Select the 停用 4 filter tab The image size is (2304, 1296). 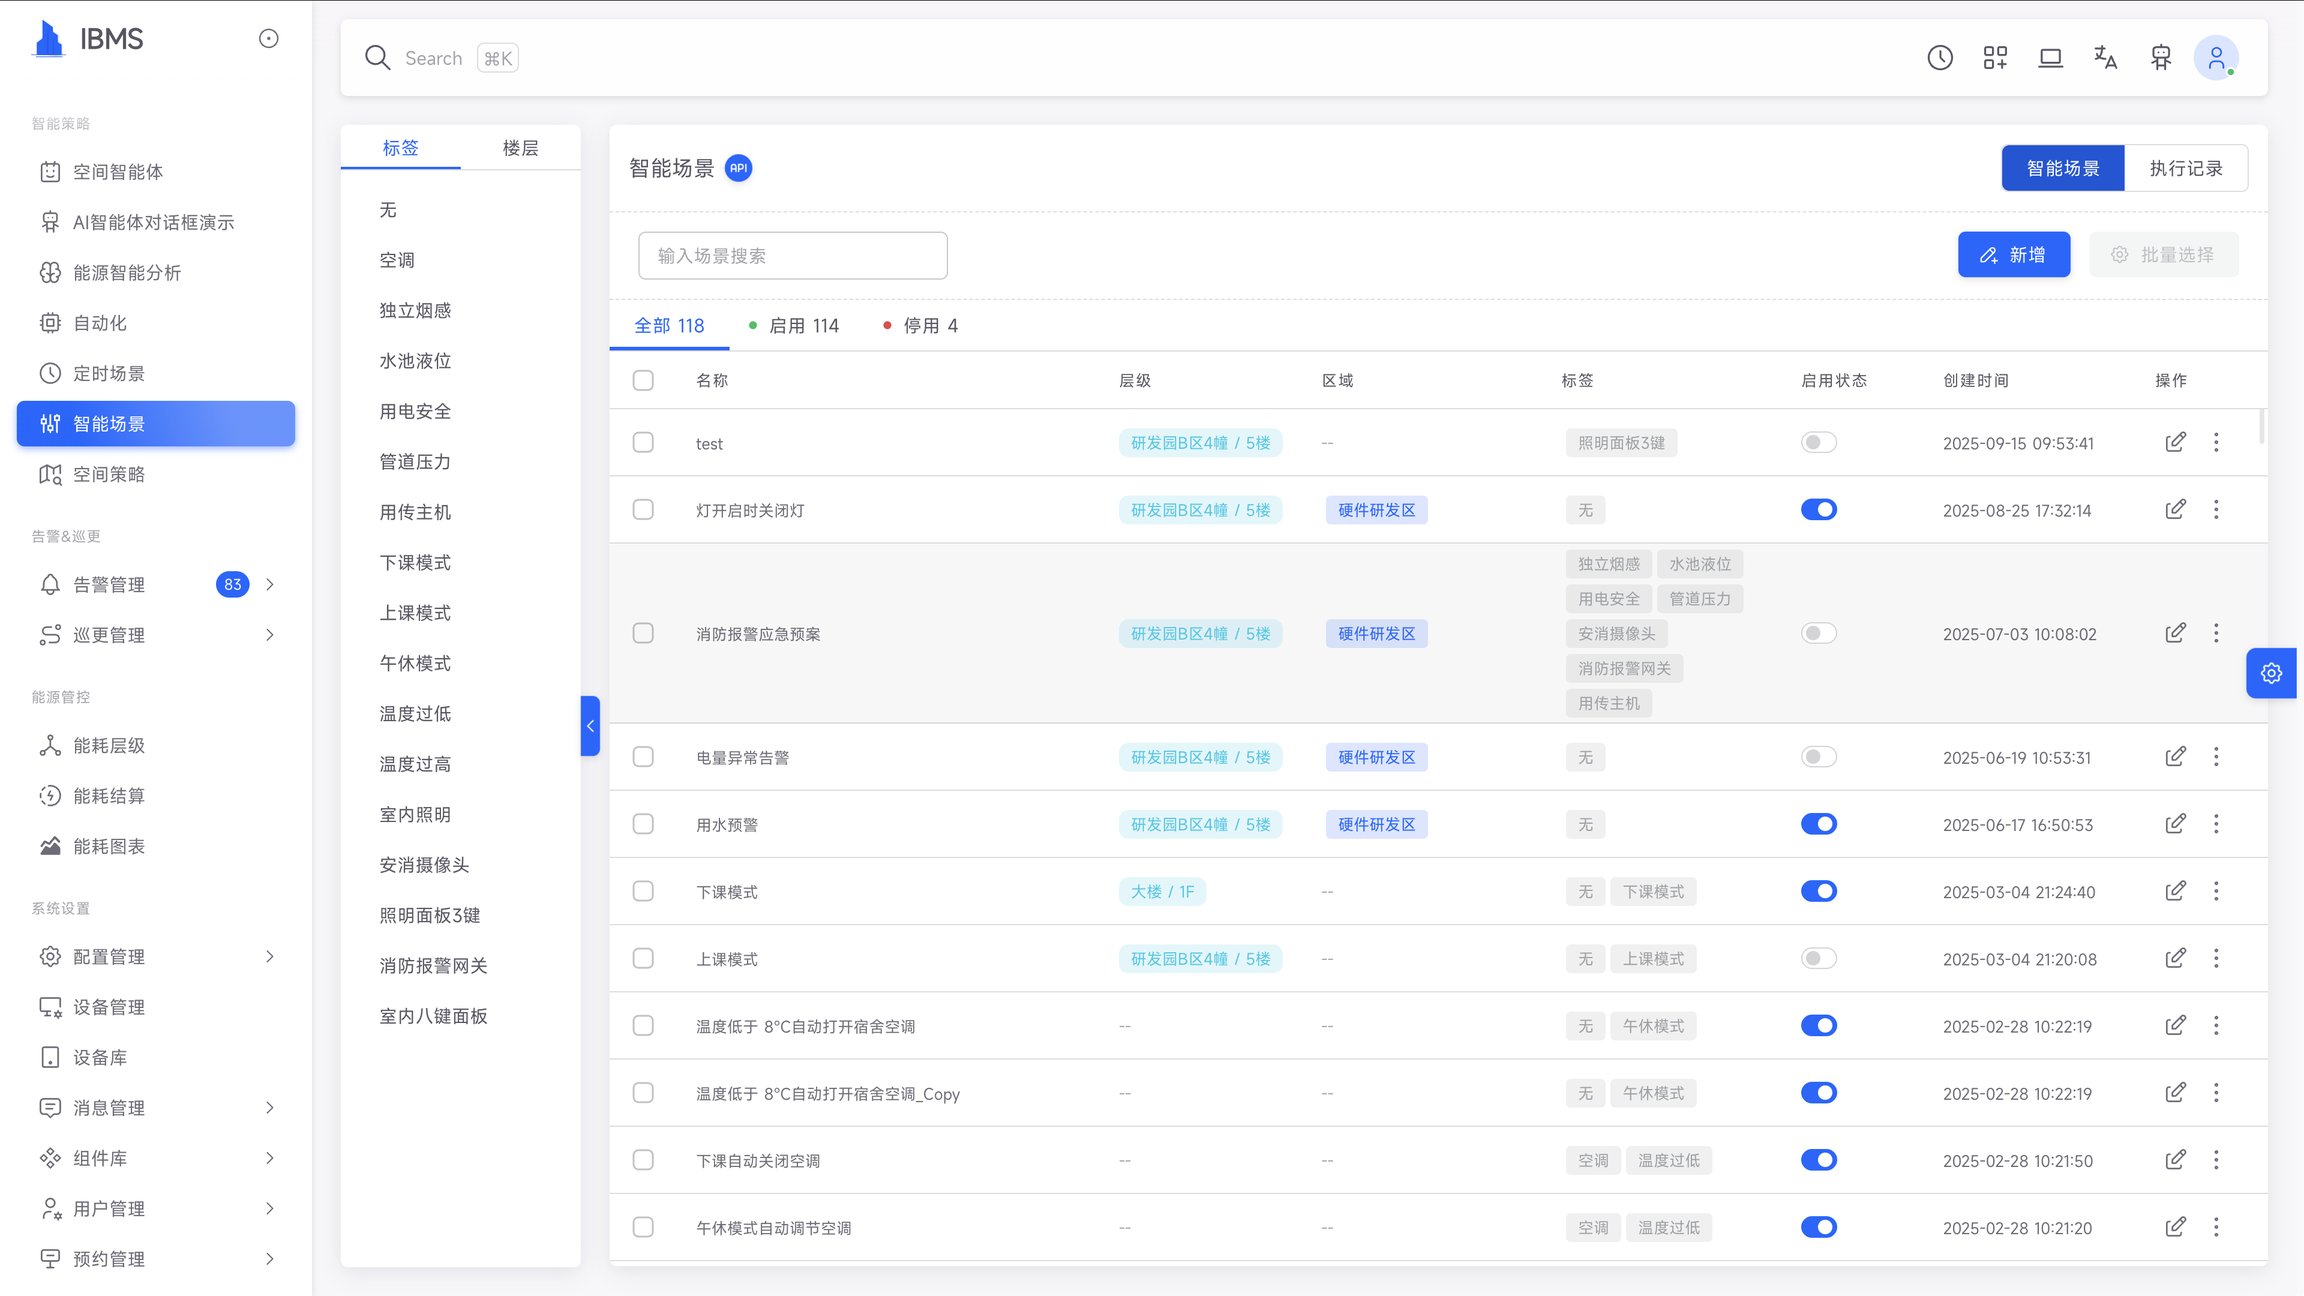(x=920, y=326)
